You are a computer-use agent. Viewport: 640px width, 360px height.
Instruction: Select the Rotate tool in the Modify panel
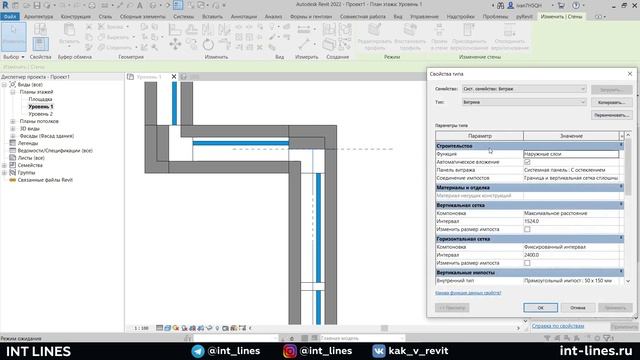pos(208,44)
